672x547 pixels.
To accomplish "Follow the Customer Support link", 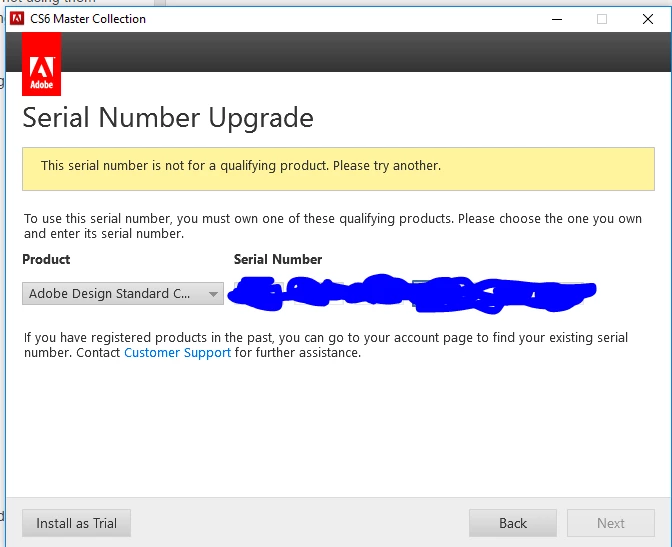I will pyautogui.click(x=177, y=353).
